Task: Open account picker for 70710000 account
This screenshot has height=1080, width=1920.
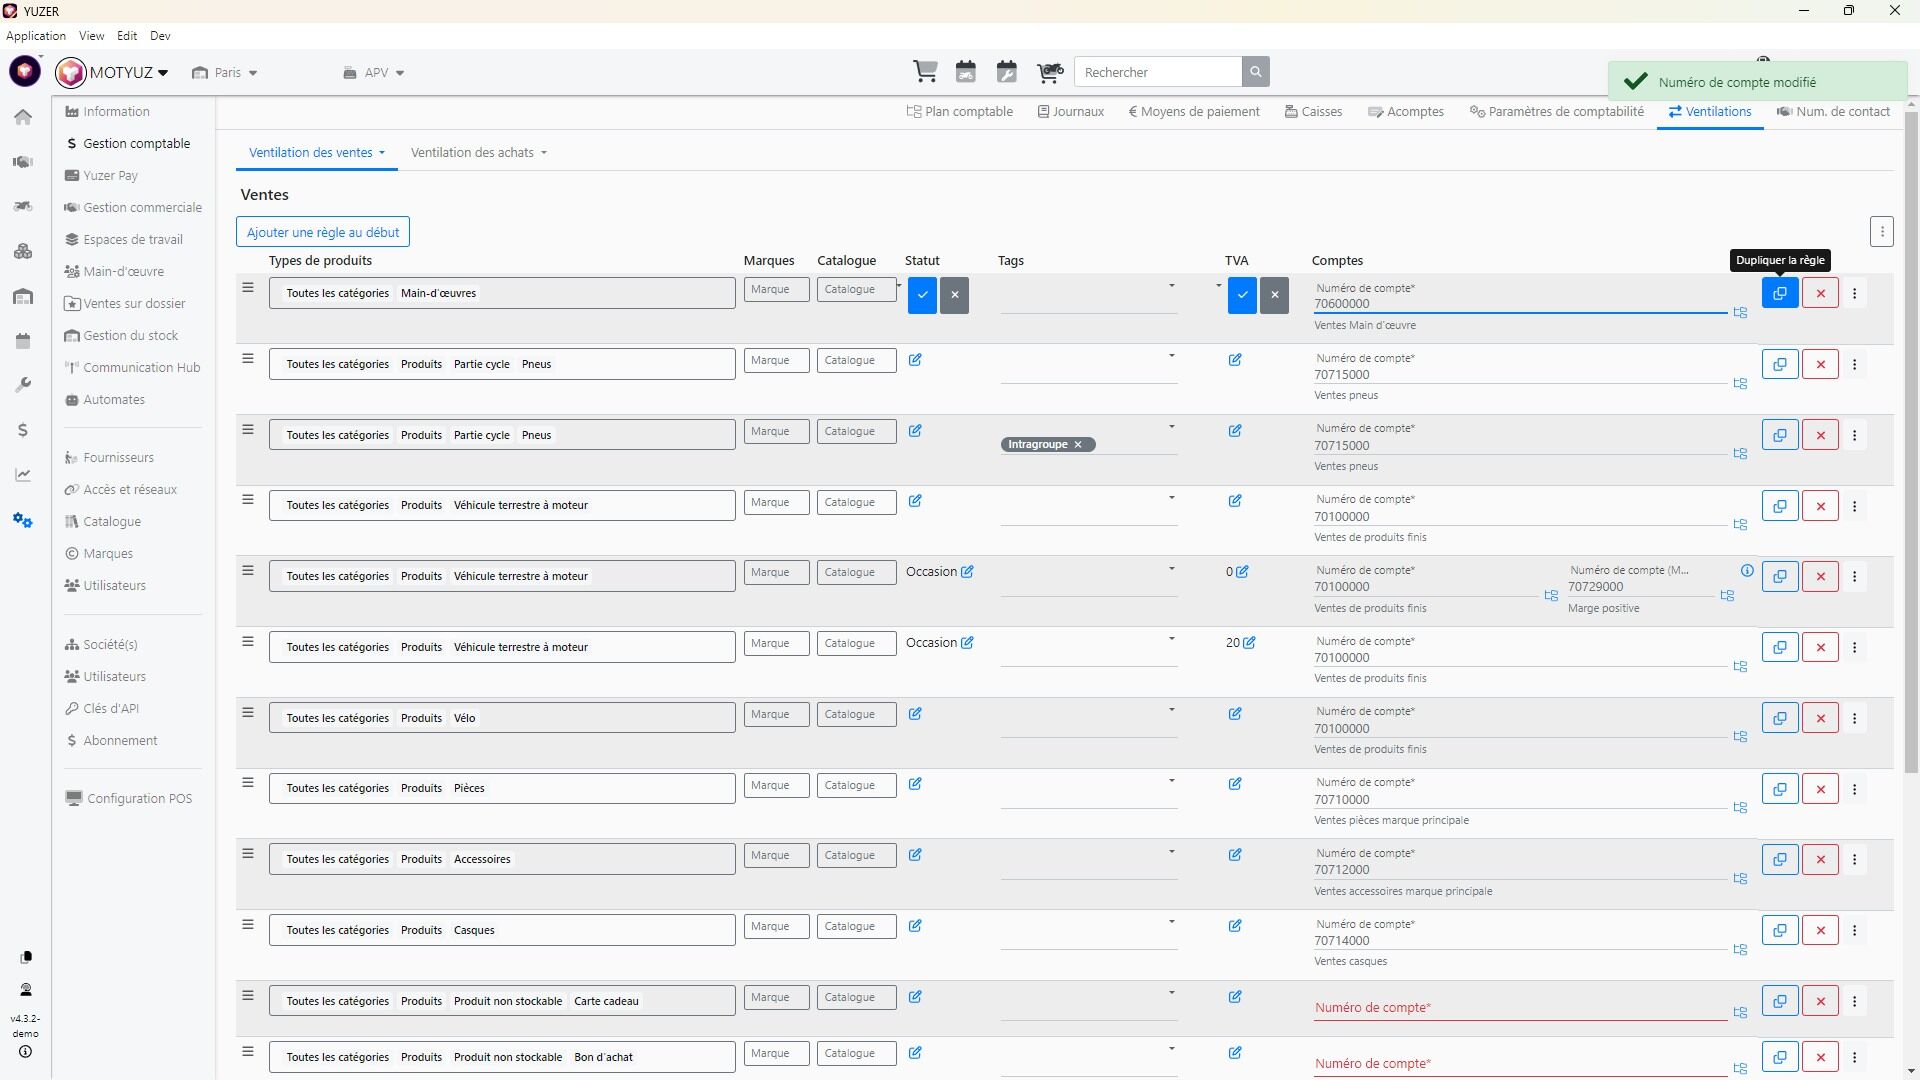Action: click(1740, 807)
